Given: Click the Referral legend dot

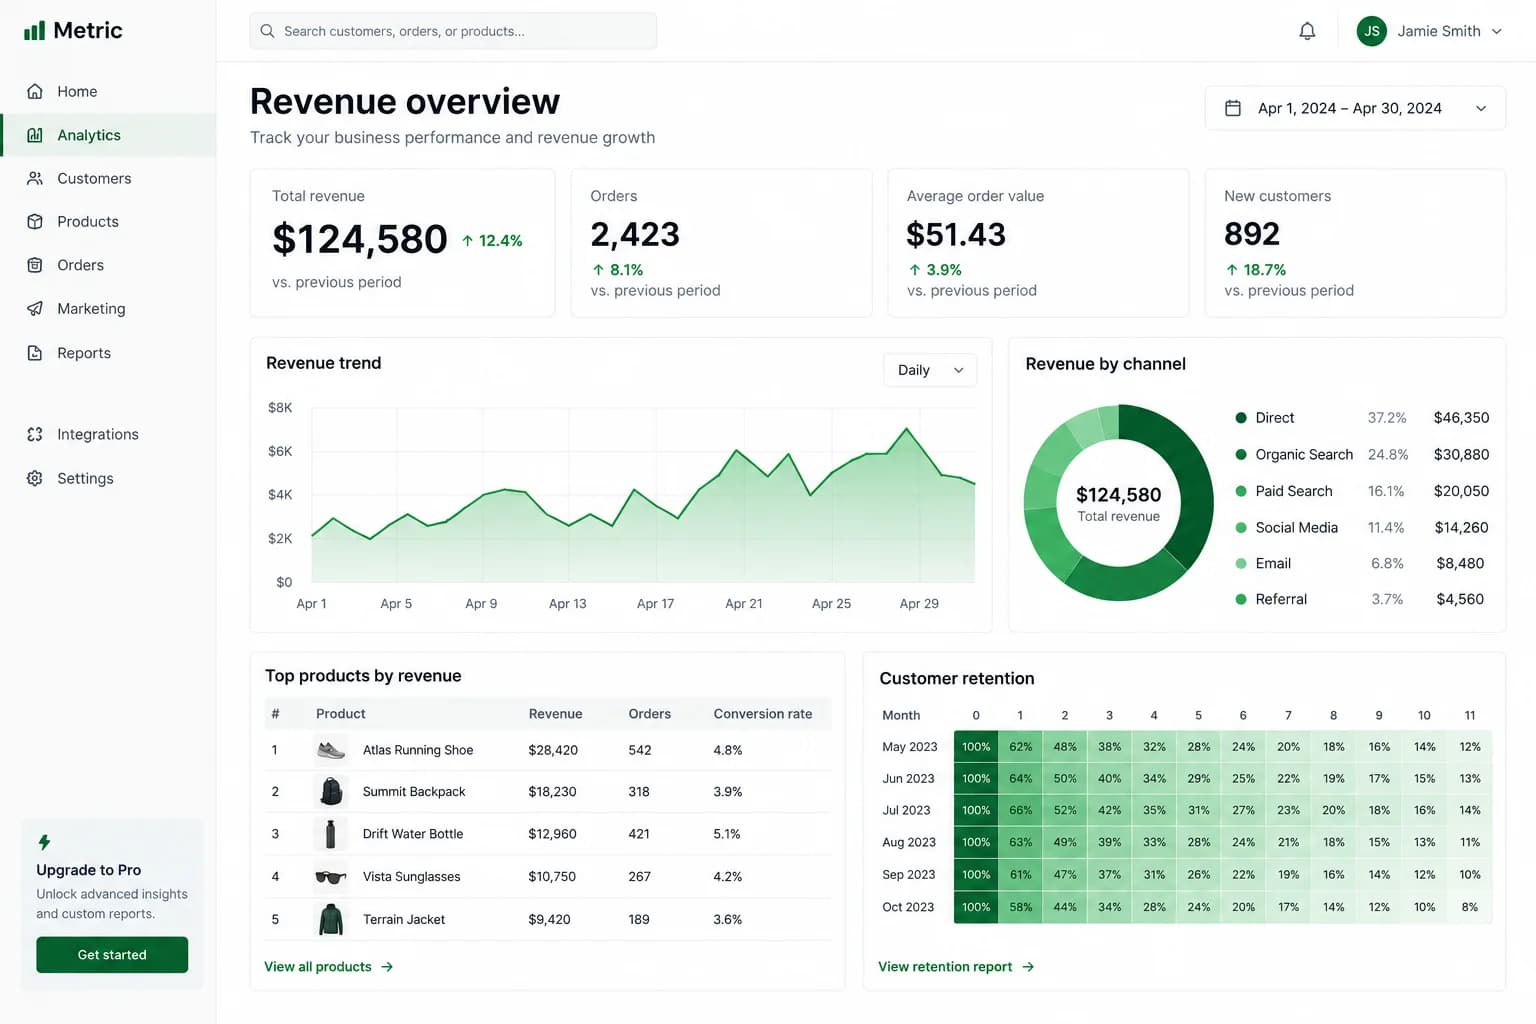Looking at the screenshot, I should 1241,599.
